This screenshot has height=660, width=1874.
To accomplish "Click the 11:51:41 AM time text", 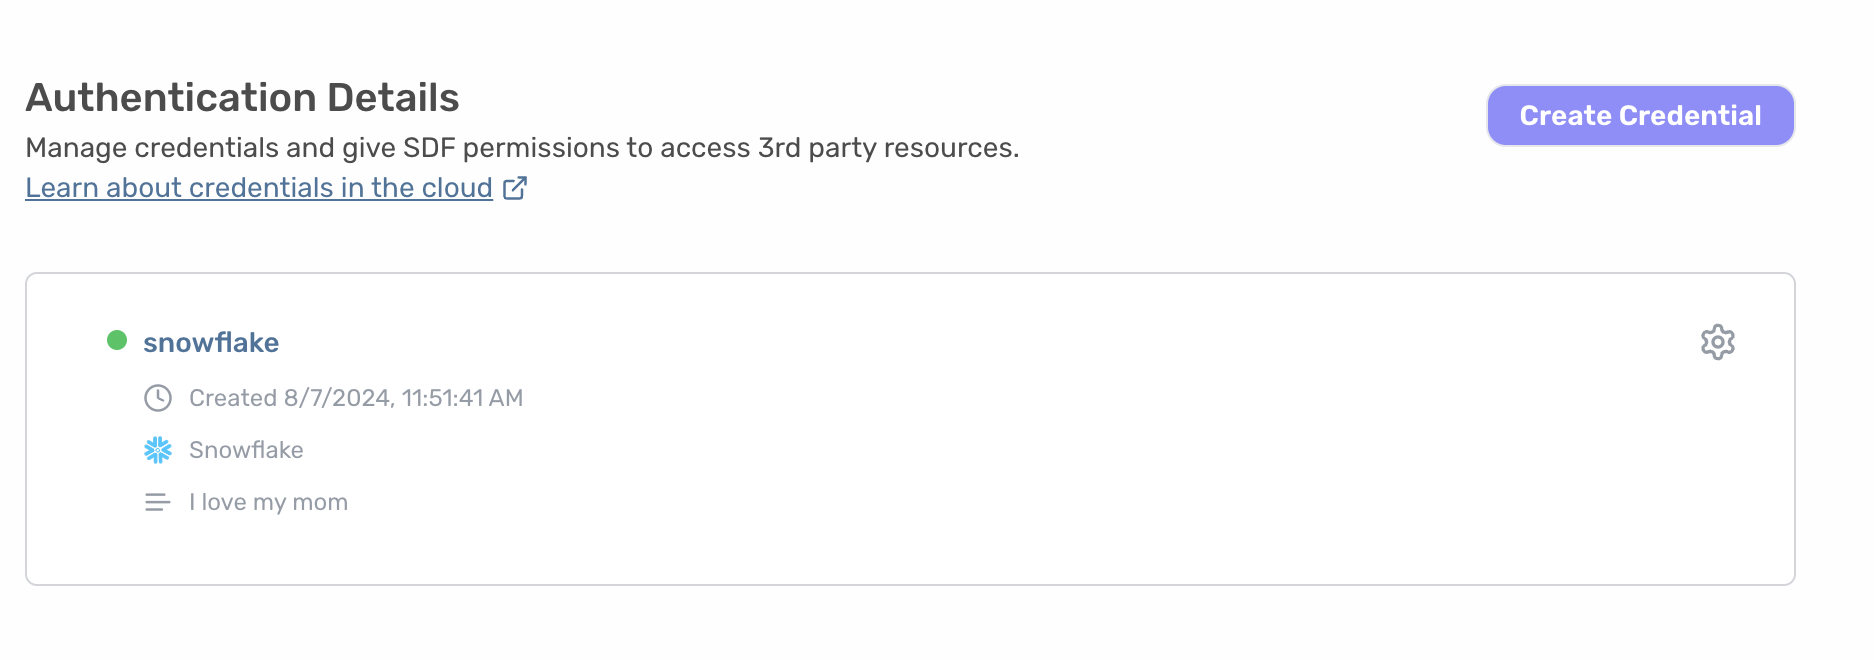I will click(x=462, y=398).
